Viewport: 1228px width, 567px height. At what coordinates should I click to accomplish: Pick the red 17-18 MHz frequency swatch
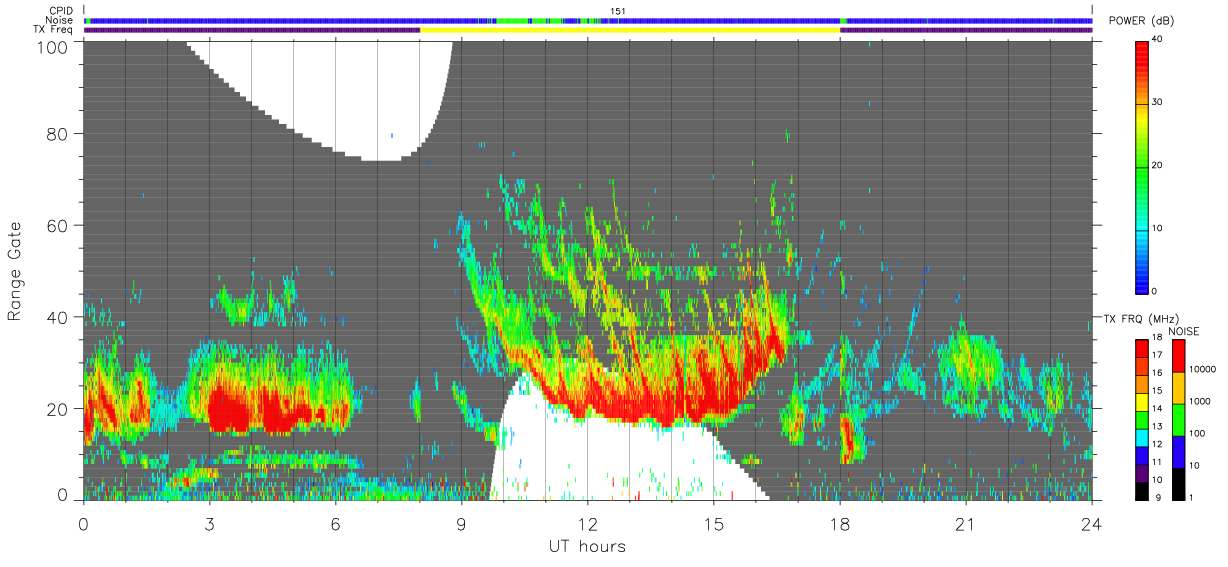pos(1141,348)
